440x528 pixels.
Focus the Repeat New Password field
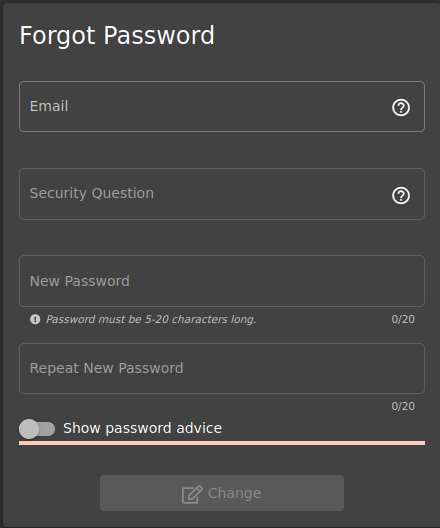(222, 368)
